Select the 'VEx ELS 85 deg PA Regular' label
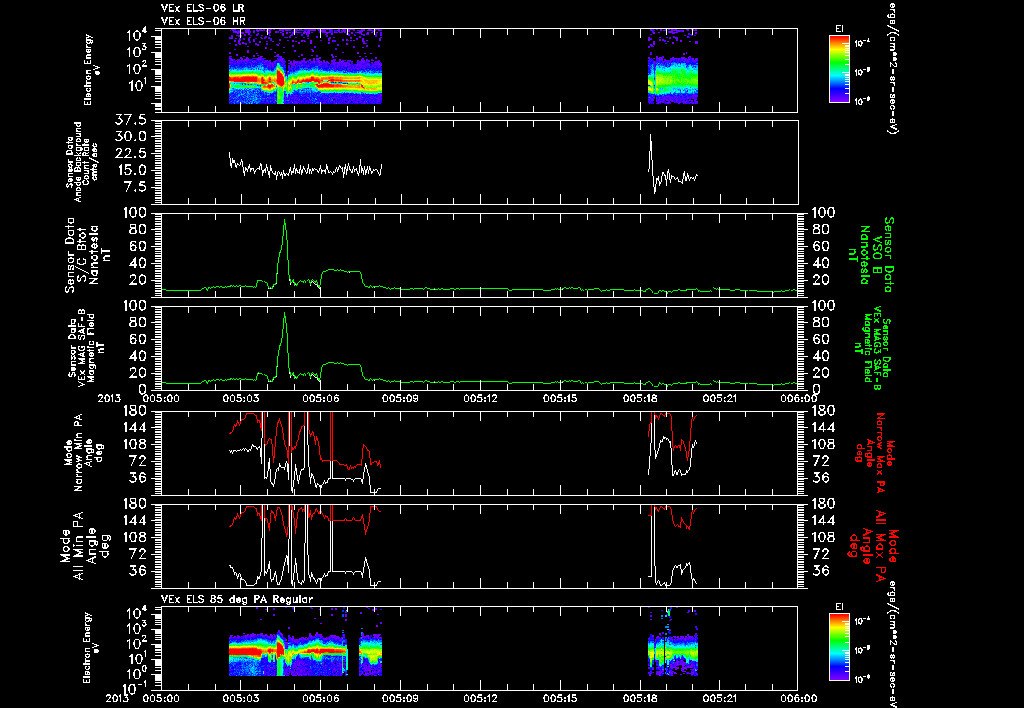 (x=237, y=599)
